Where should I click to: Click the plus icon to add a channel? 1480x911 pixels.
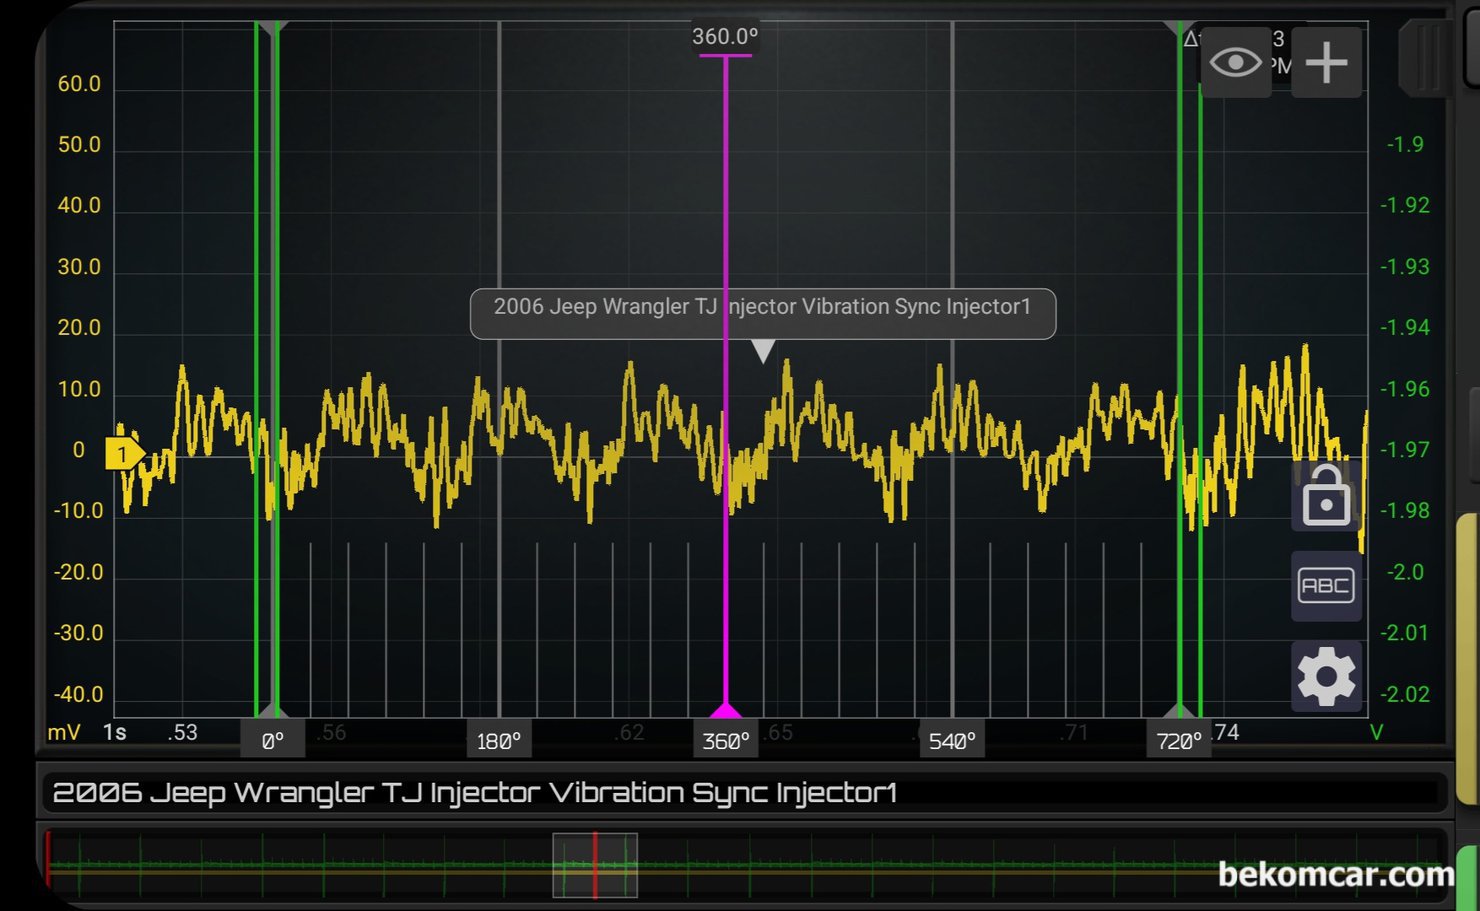(x=1326, y=63)
